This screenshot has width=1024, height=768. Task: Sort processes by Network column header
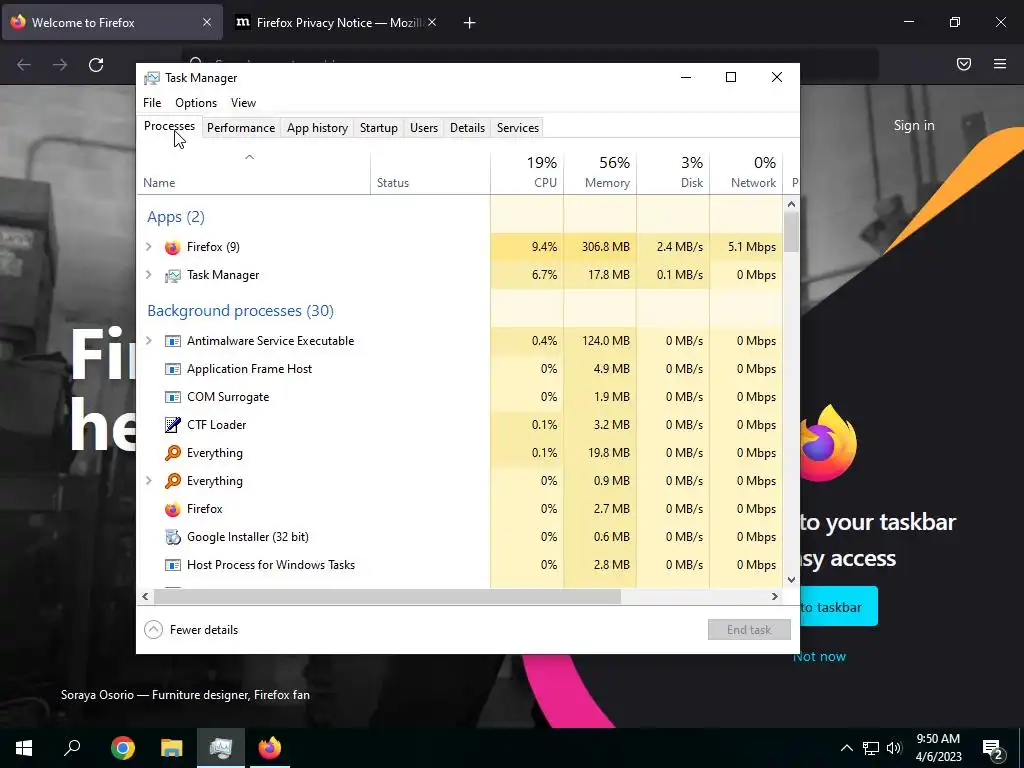pyautogui.click(x=746, y=173)
